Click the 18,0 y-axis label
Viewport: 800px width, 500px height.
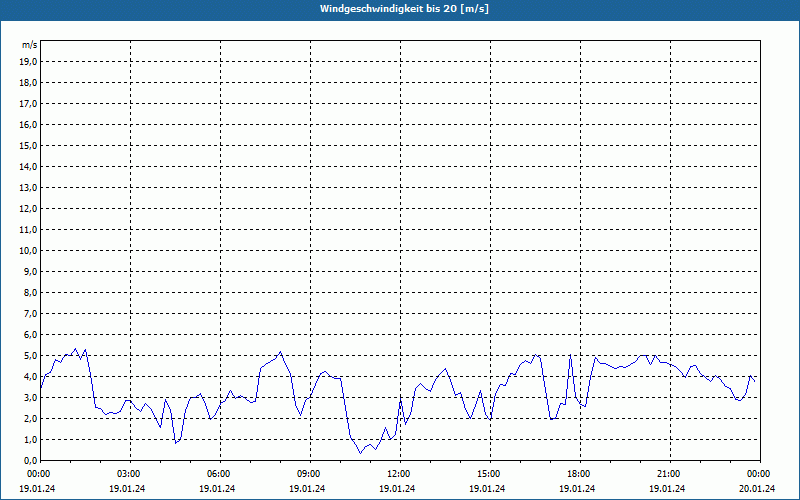point(29,83)
